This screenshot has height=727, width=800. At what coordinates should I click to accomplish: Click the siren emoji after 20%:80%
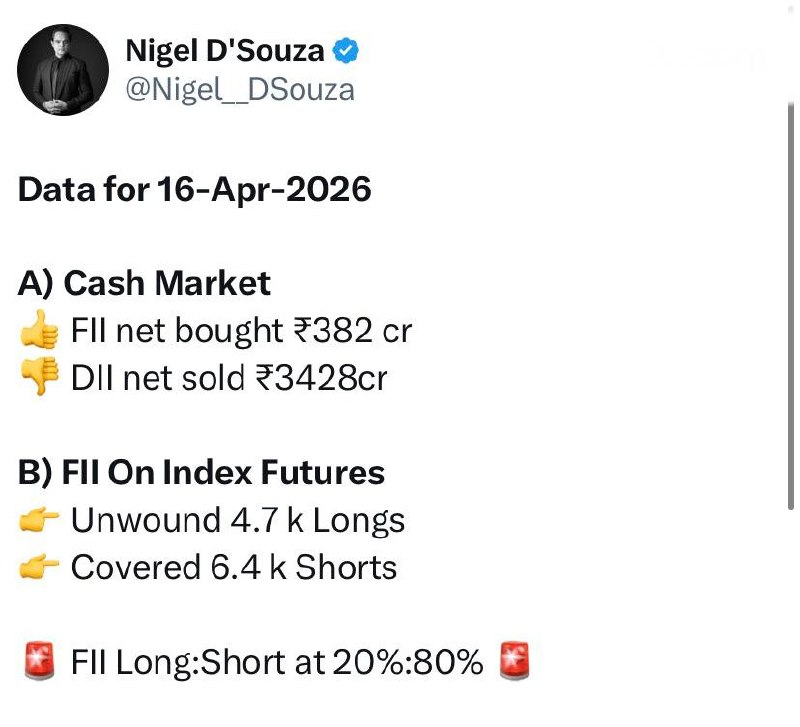click(512, 661)
